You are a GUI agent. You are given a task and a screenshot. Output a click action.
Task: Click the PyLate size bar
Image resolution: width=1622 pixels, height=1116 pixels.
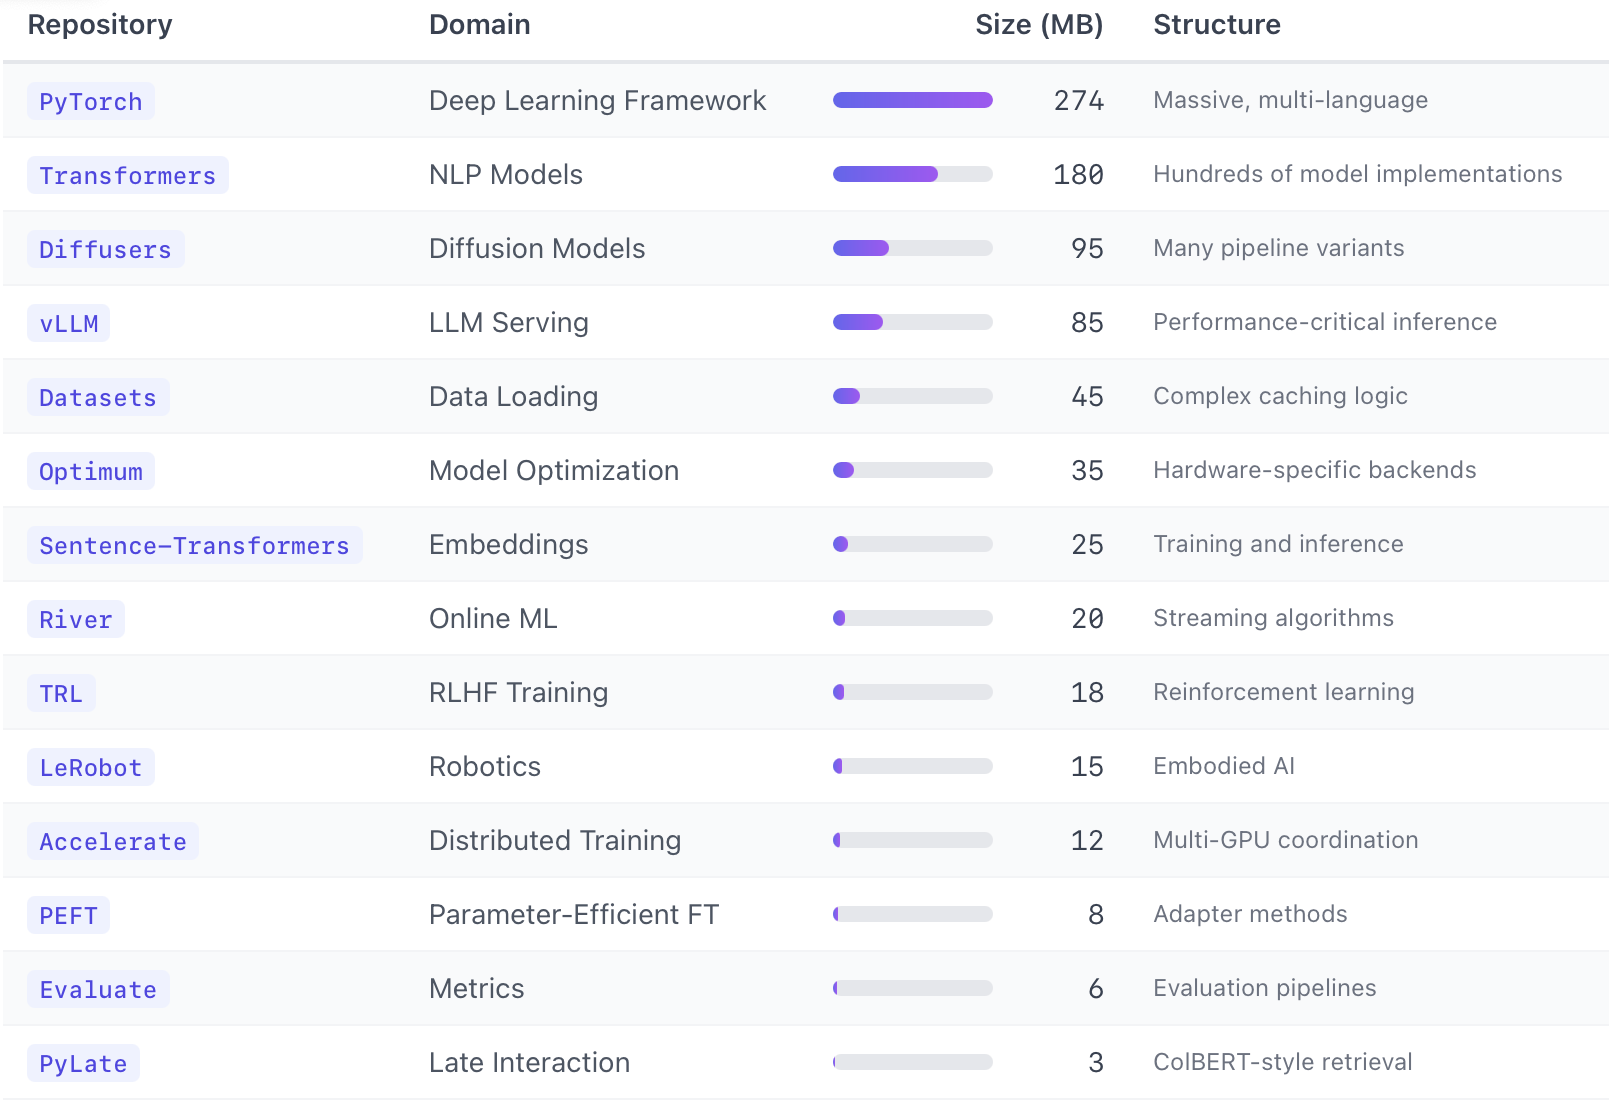point(913,1062)
